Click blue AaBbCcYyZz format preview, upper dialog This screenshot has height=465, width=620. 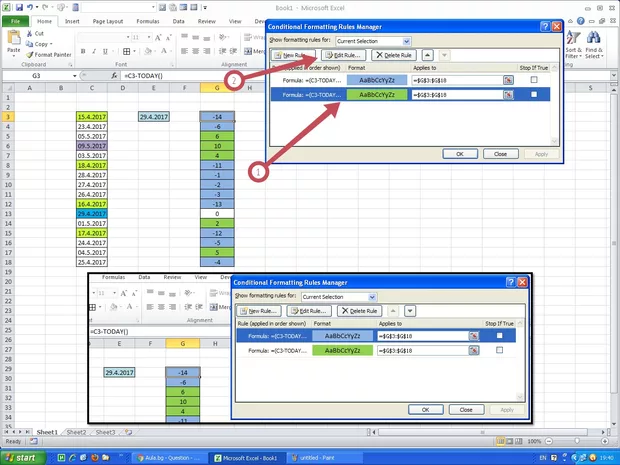[377, 80]
